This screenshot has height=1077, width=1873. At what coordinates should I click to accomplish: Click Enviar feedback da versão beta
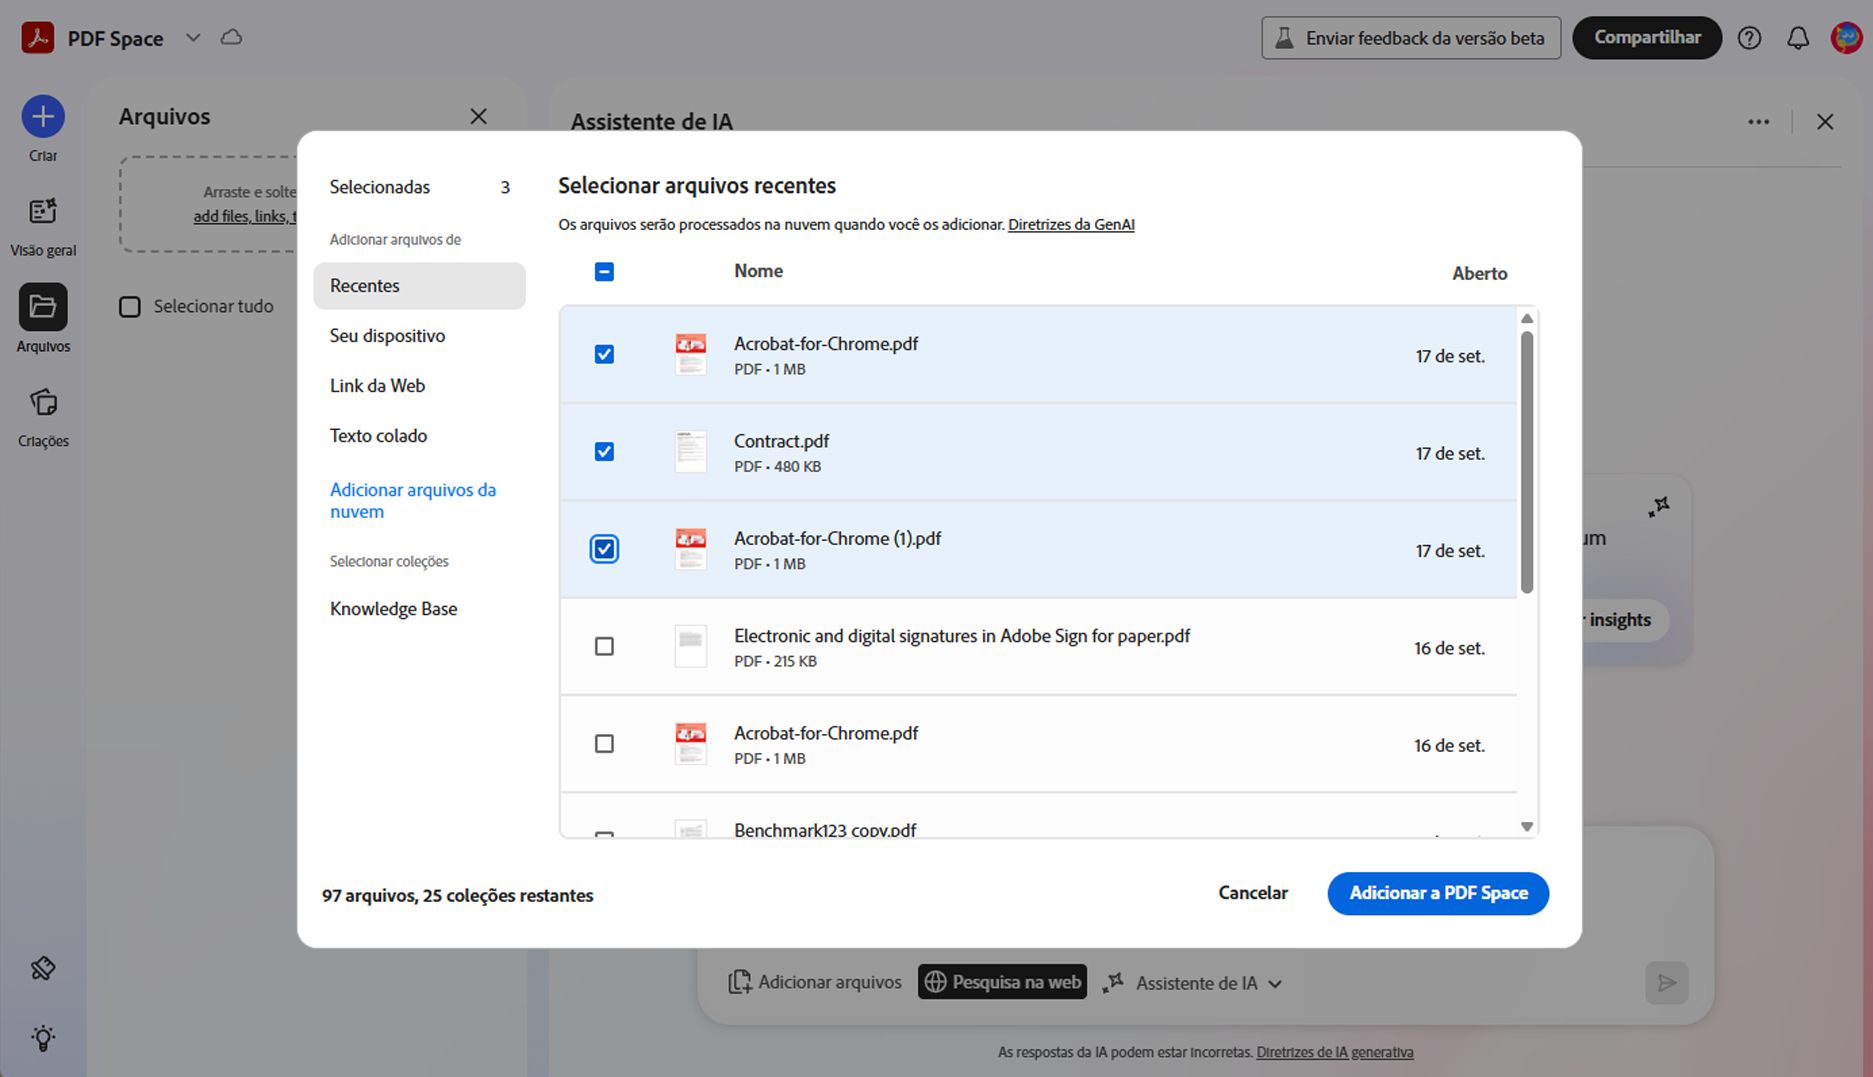[x=1411, y=38]
